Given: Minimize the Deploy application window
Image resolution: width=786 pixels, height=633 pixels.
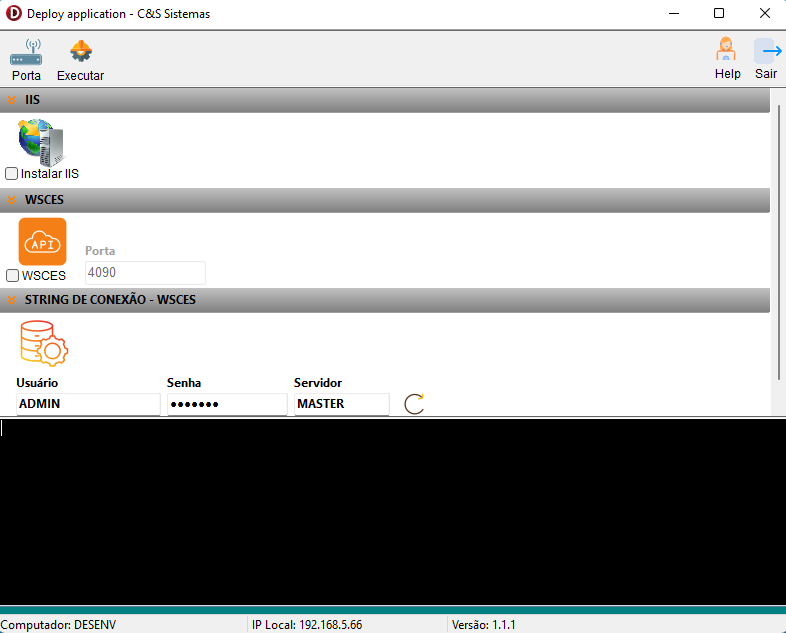Looking at the screenshot, I should click(674, 14).
